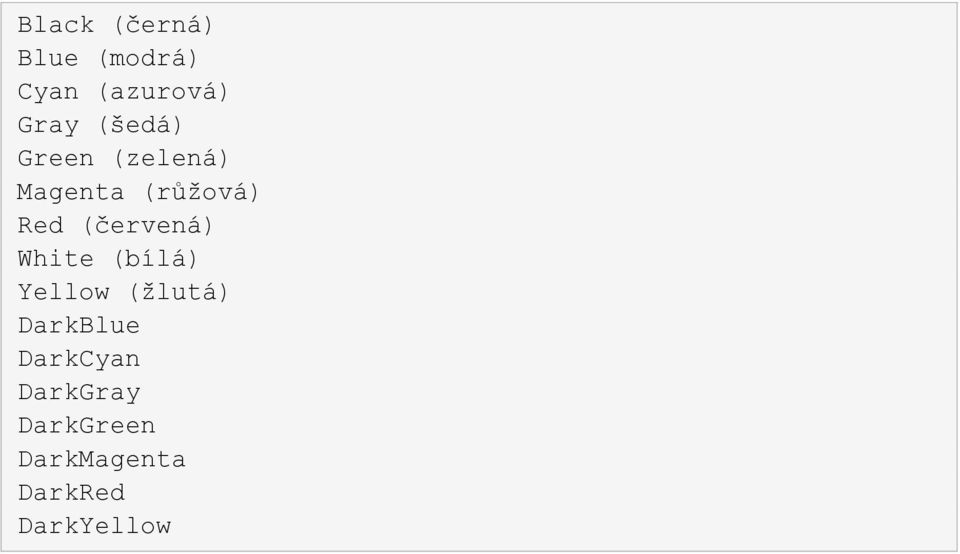Select the Magenta (růžová) line
Screen dimensions: 960x554
pyautogui.click(x=138, y=192)
